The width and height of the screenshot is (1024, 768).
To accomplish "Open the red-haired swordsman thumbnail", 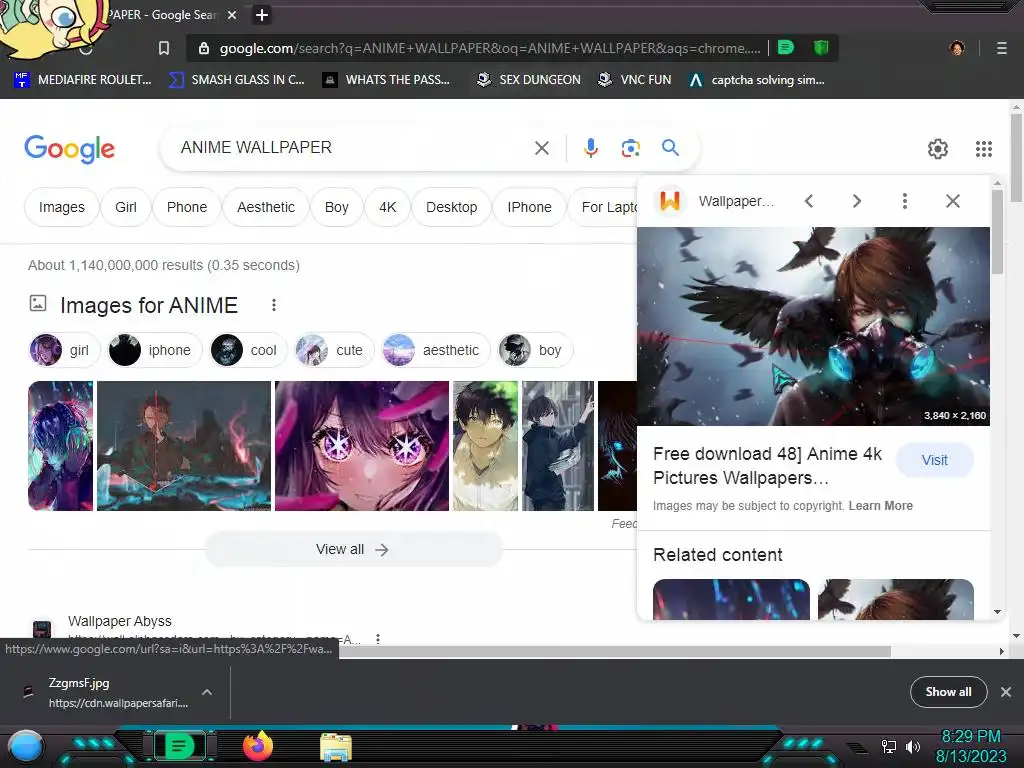I will click(x=184, y=446).
